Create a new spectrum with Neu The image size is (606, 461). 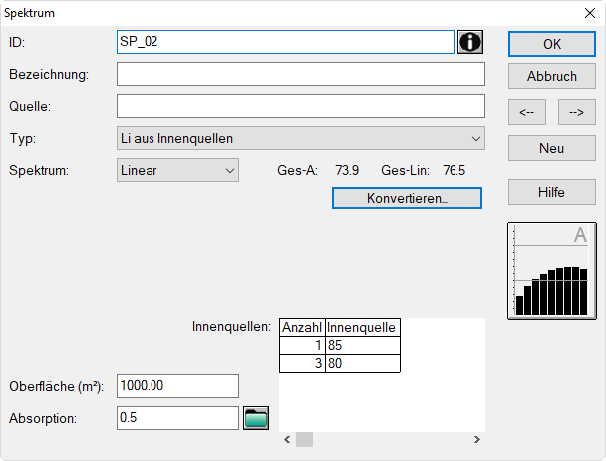click(552, 148)
